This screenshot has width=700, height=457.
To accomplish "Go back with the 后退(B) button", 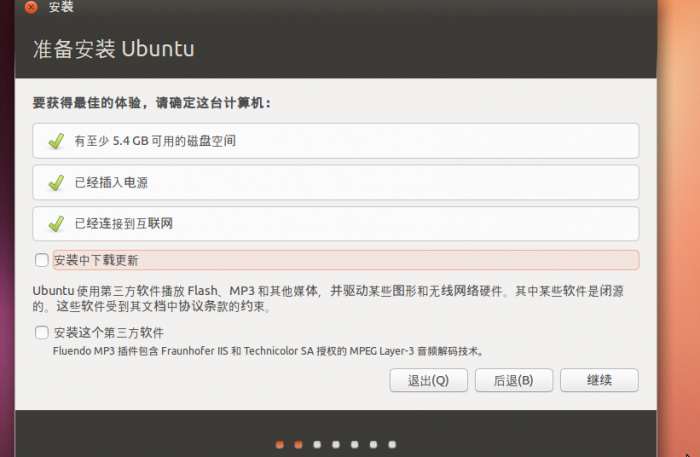I will [514, 380].
